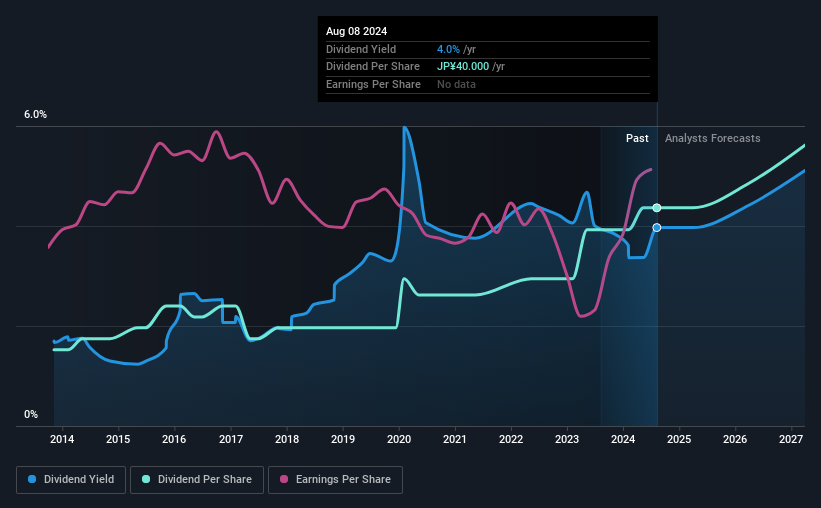Select the 2027 x-axis year label
Screen dimensions: 821x508
tap(791, 439)
